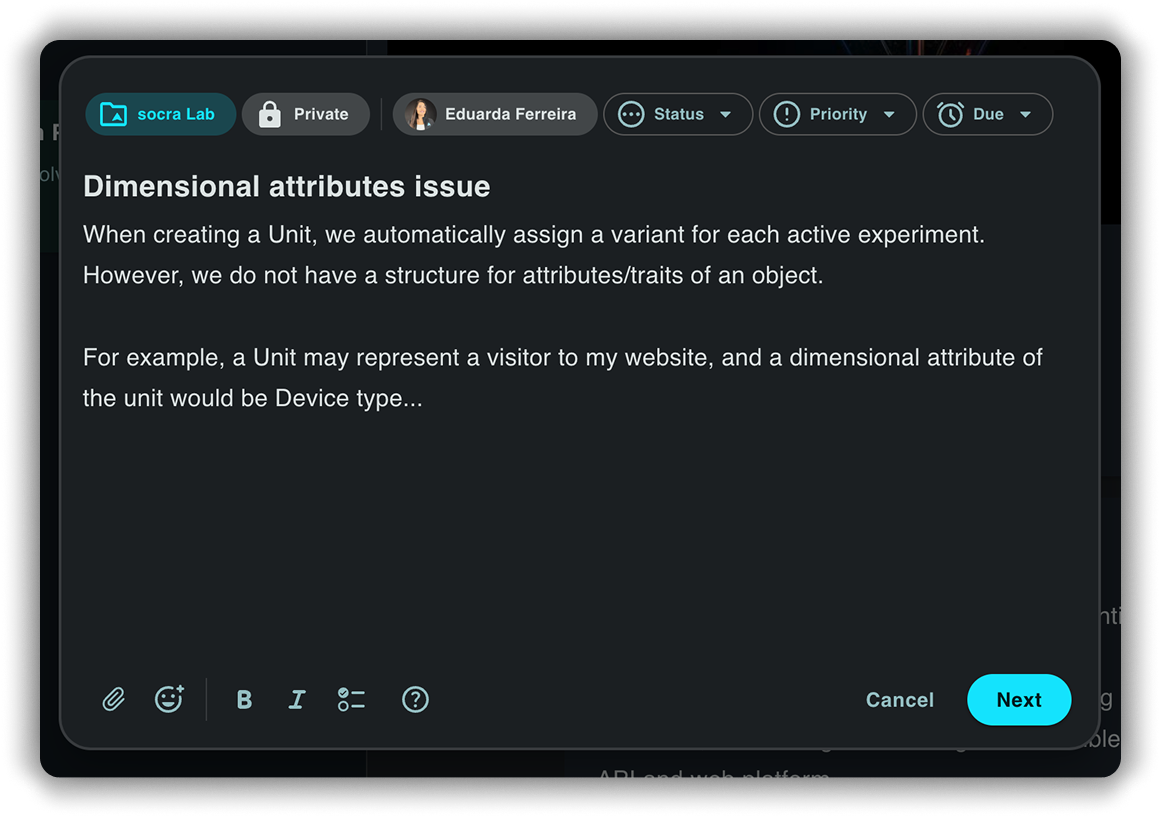
Task: Expand the Status dropdown arrow
Action: coord(726,115)
